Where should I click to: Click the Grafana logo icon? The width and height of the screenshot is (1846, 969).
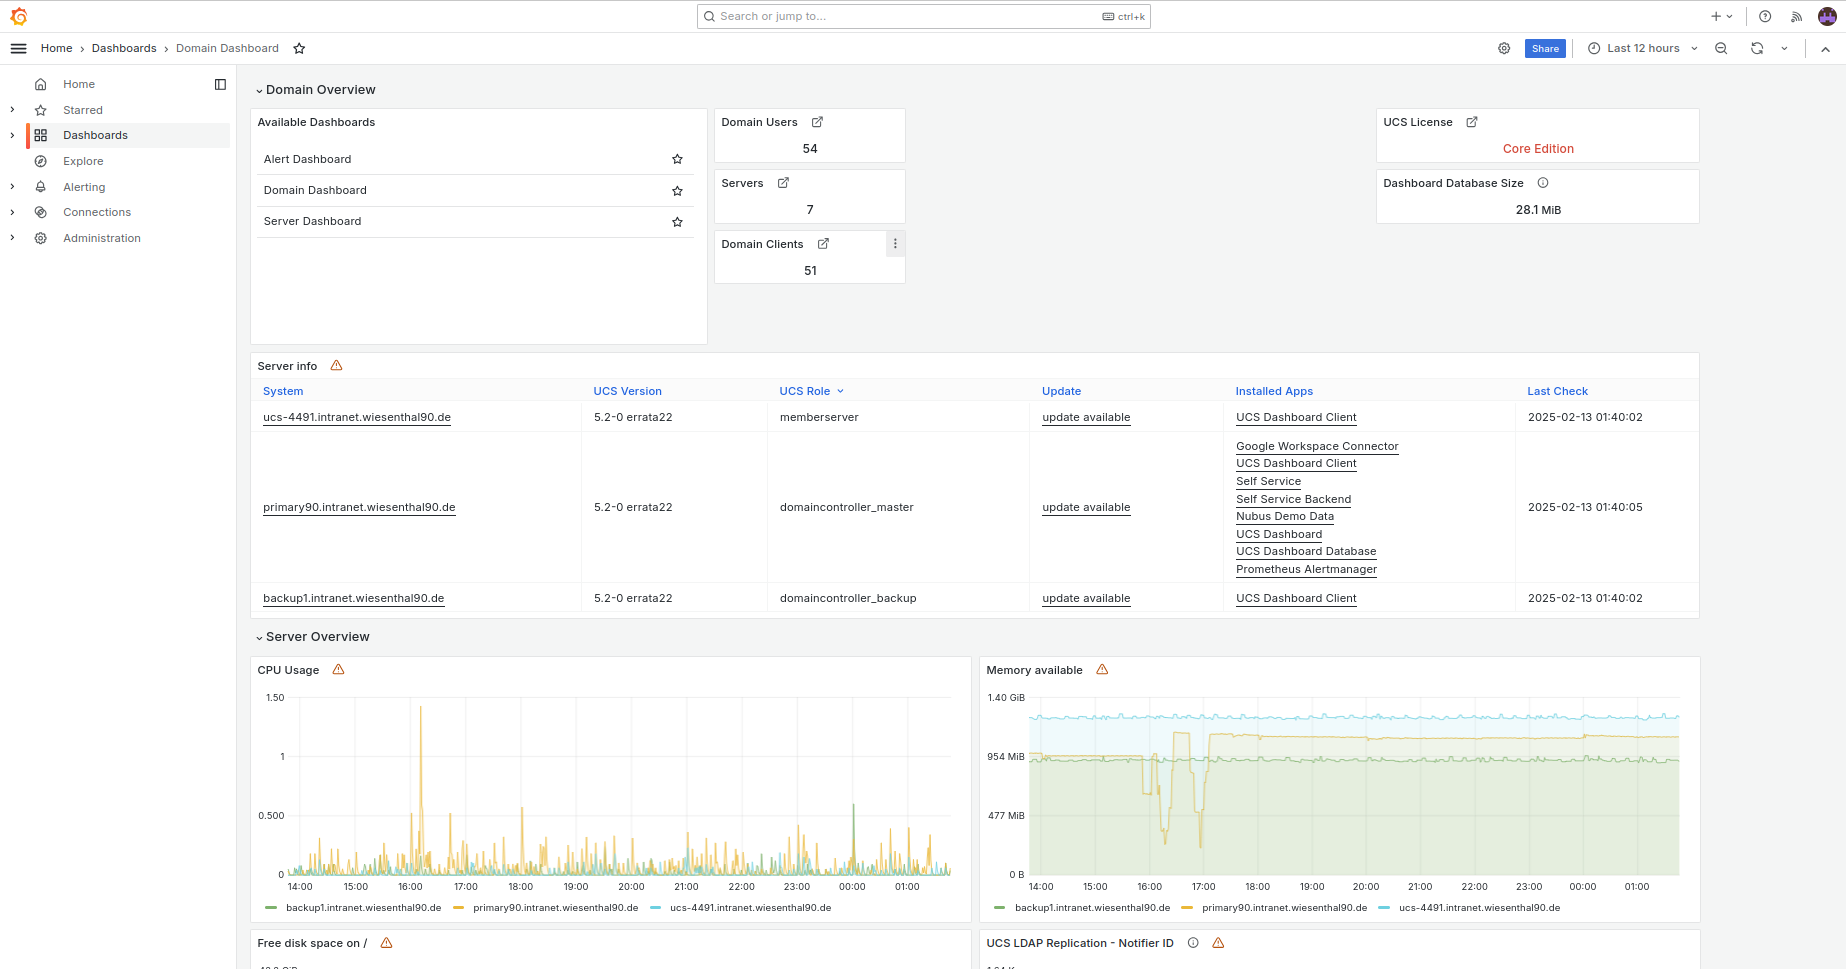18,16
